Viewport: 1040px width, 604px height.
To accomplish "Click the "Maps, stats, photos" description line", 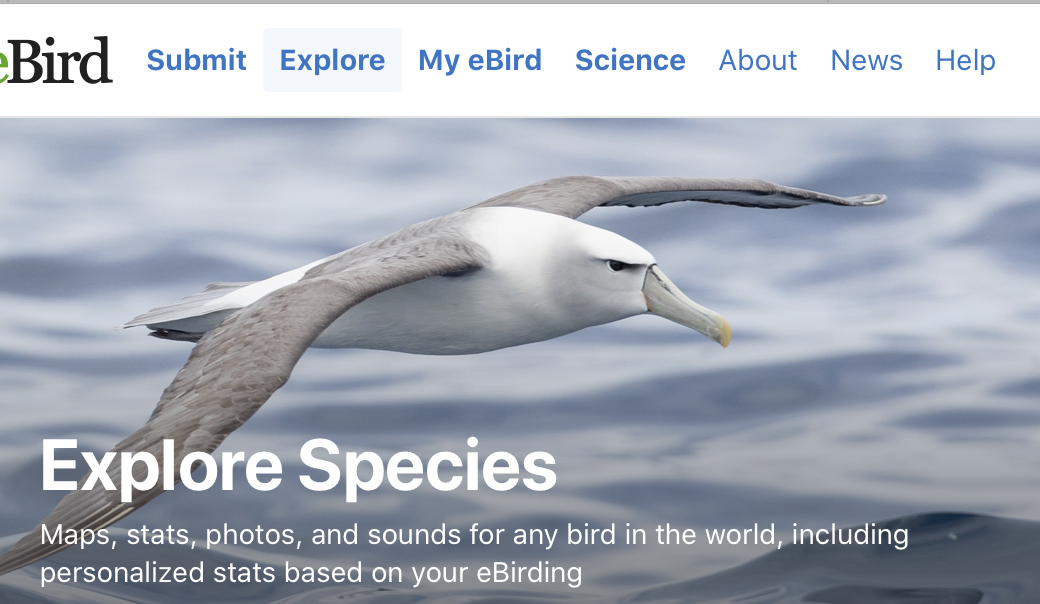I will coord(474,535).
